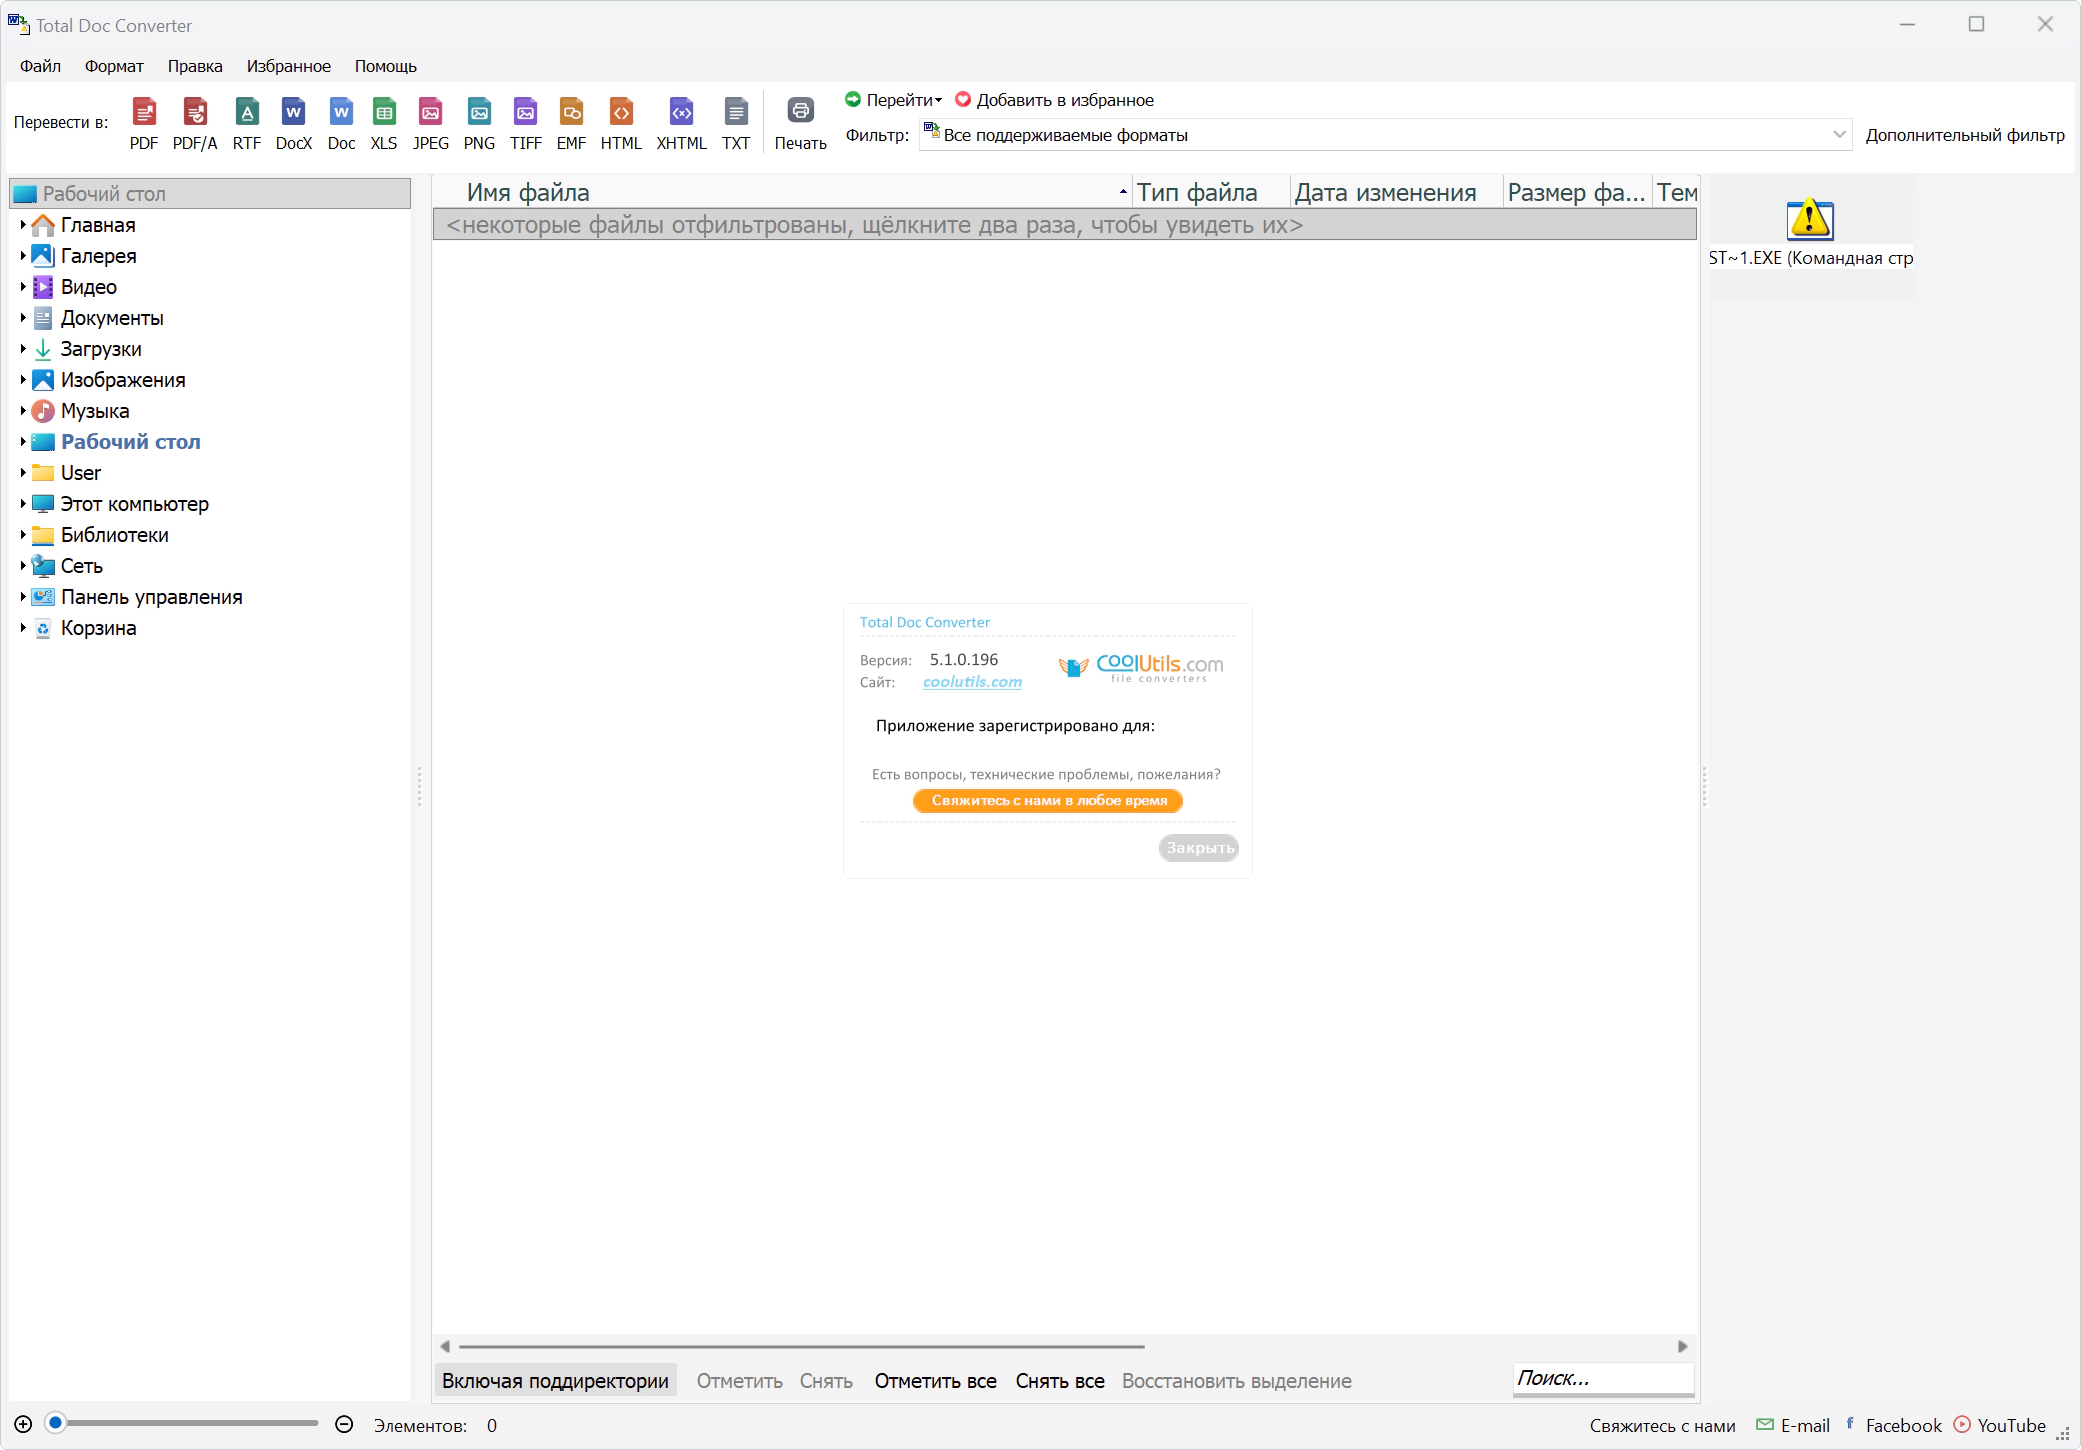Viewport: 2081px width, 1450px height.
Task: Click the orange Свяжитесь с нами button
Action: point(1048,800)
